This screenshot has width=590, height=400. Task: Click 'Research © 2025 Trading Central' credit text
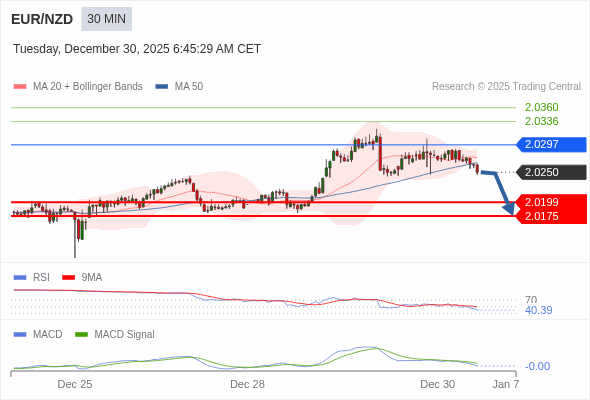[x=506, y=87]
